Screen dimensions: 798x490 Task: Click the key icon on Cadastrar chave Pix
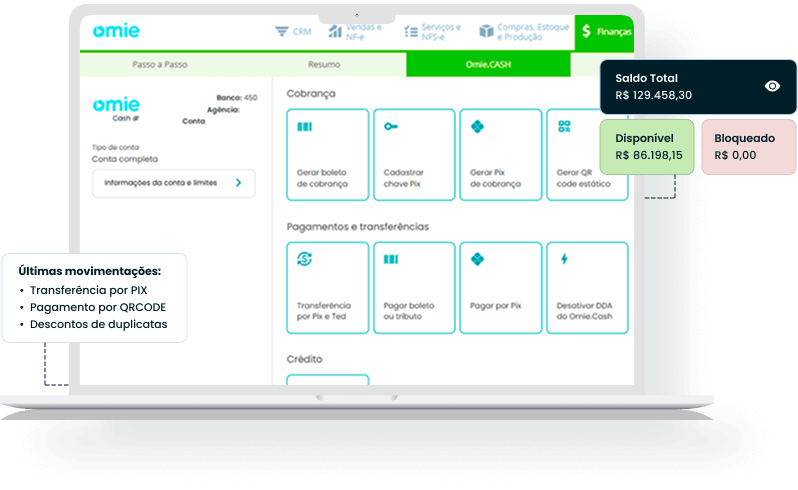(391, 126)
